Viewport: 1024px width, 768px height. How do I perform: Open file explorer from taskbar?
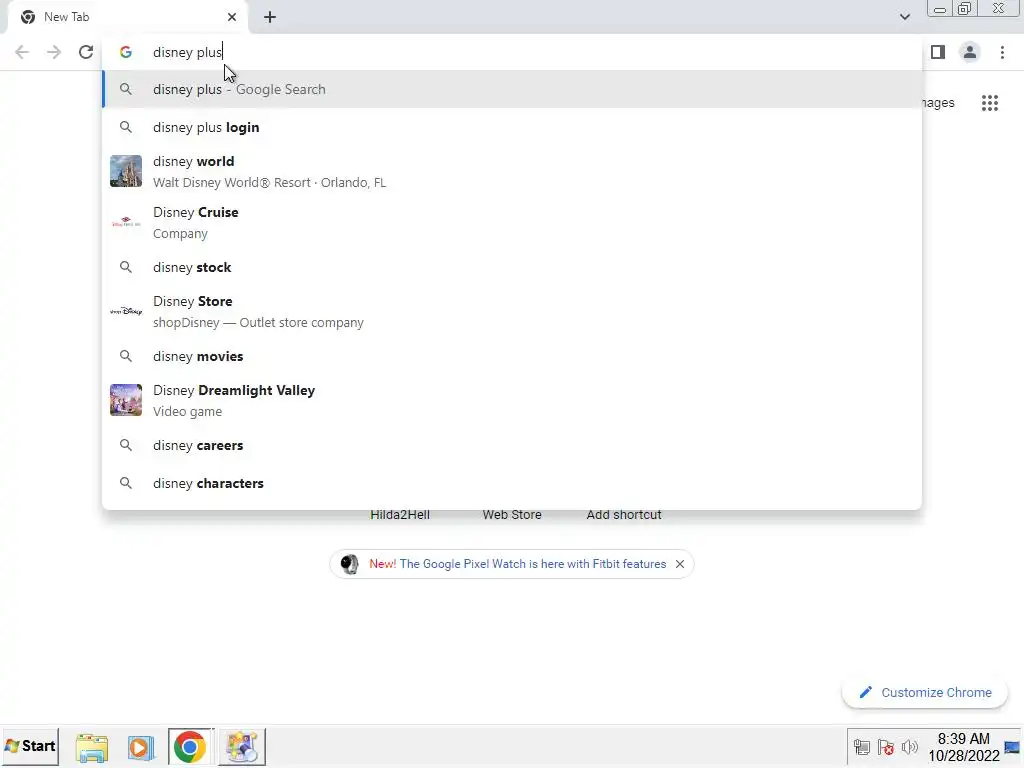tap(91, 746)
